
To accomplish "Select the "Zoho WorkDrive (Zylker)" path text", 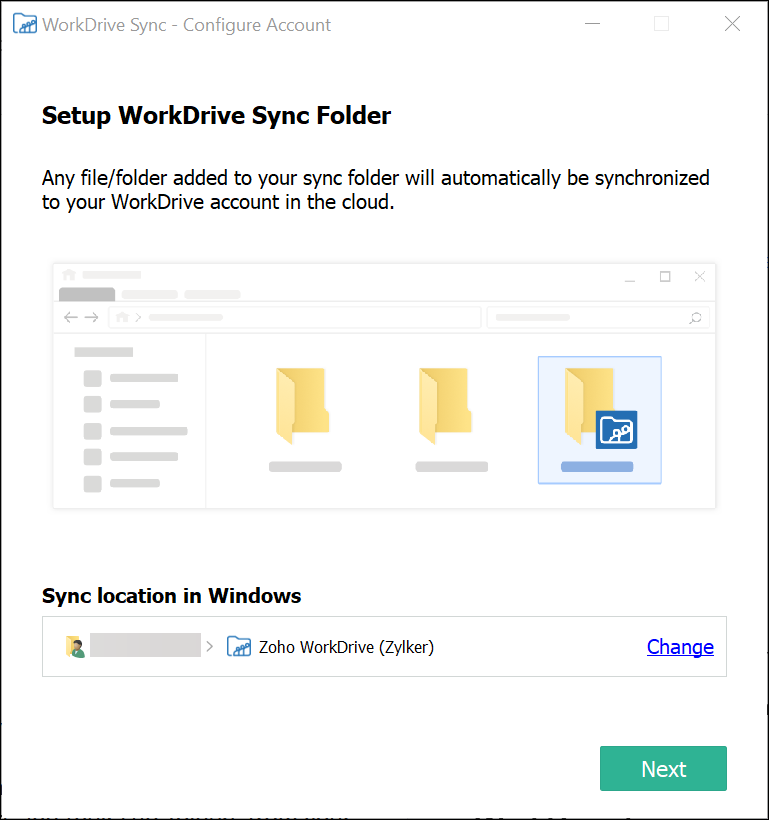I will point(346,647).
